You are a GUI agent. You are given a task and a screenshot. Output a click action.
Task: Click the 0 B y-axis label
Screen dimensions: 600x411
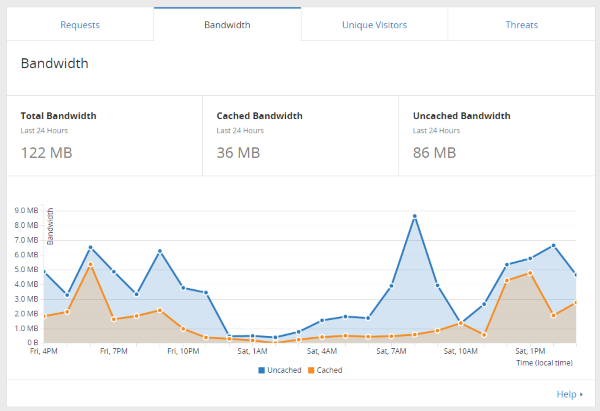coord(33,342)
